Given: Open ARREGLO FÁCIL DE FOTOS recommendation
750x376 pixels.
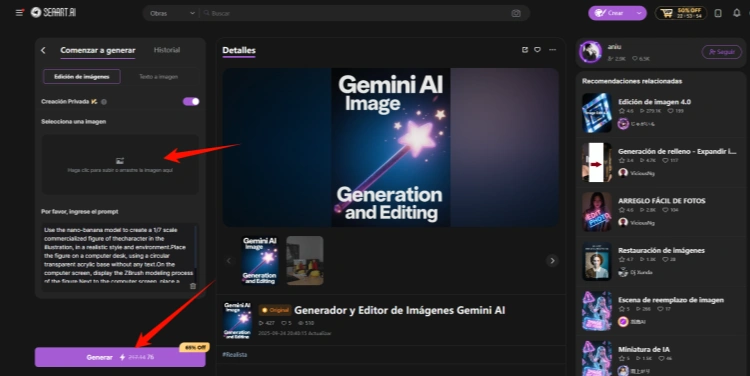Looking at the screenshot, I should tap(660, 212).
